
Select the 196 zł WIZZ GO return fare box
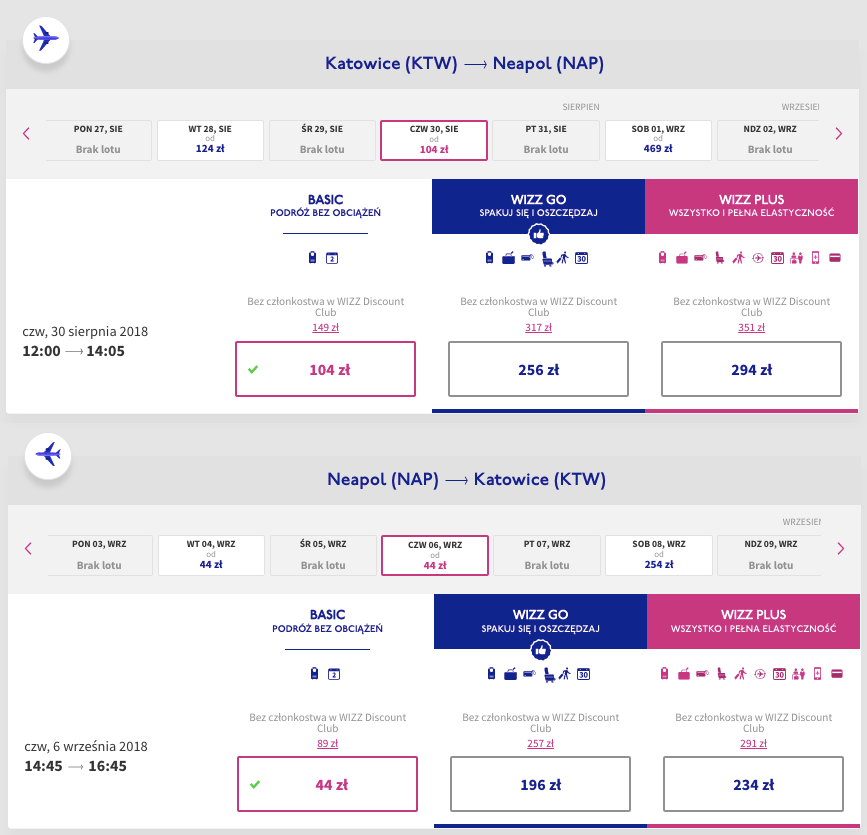pos(540,784)
